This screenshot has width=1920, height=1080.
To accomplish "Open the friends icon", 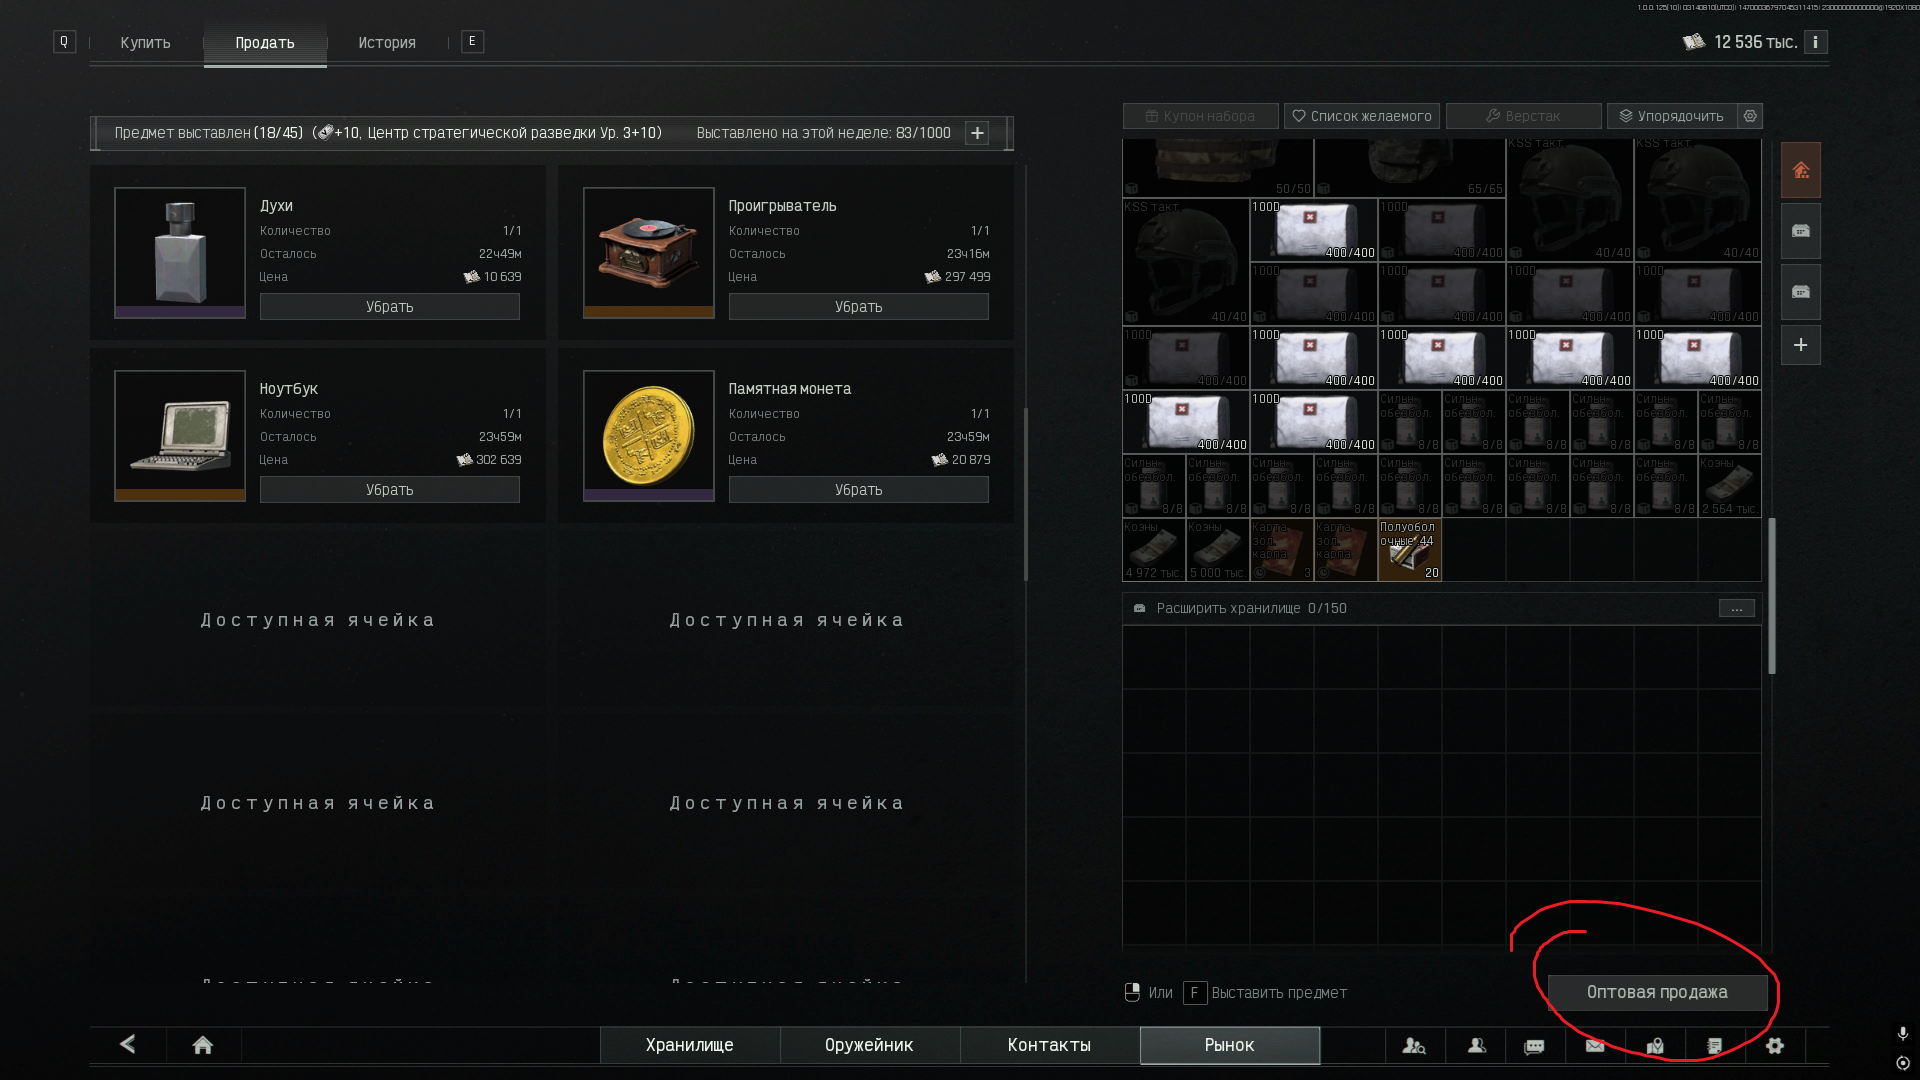I will [x=1476, y=1046].
